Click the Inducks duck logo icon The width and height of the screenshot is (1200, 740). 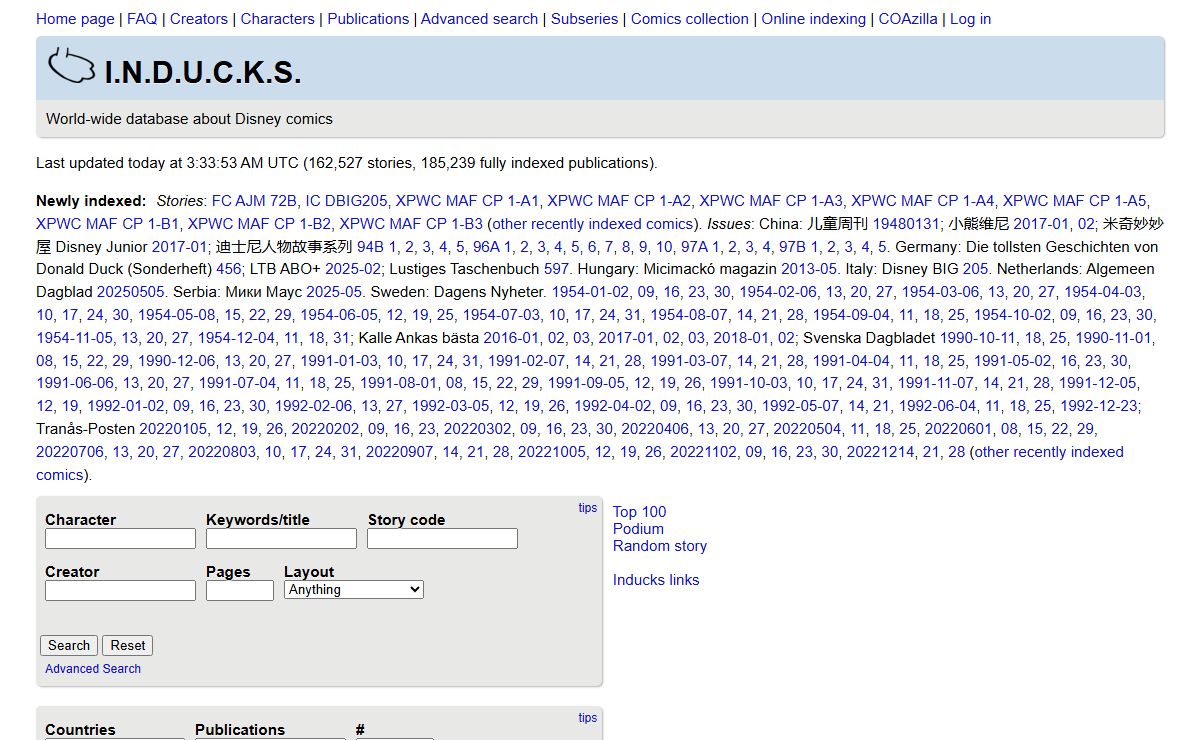coord(71,66)
